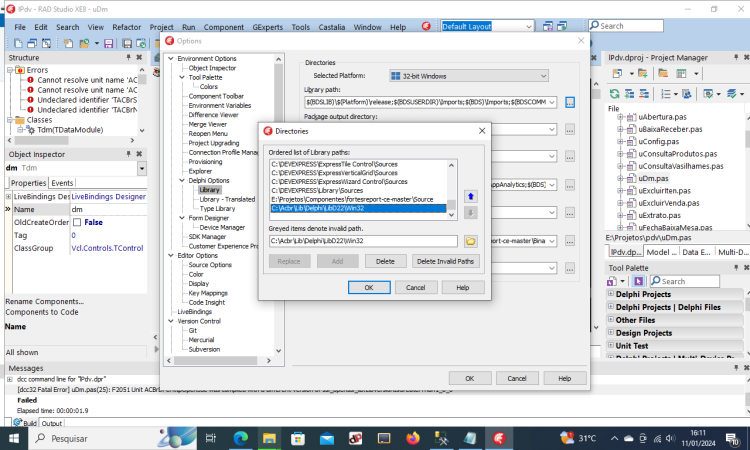Open the Castalia menu
The height and width of the screenshot is (450, 750).
331,27
